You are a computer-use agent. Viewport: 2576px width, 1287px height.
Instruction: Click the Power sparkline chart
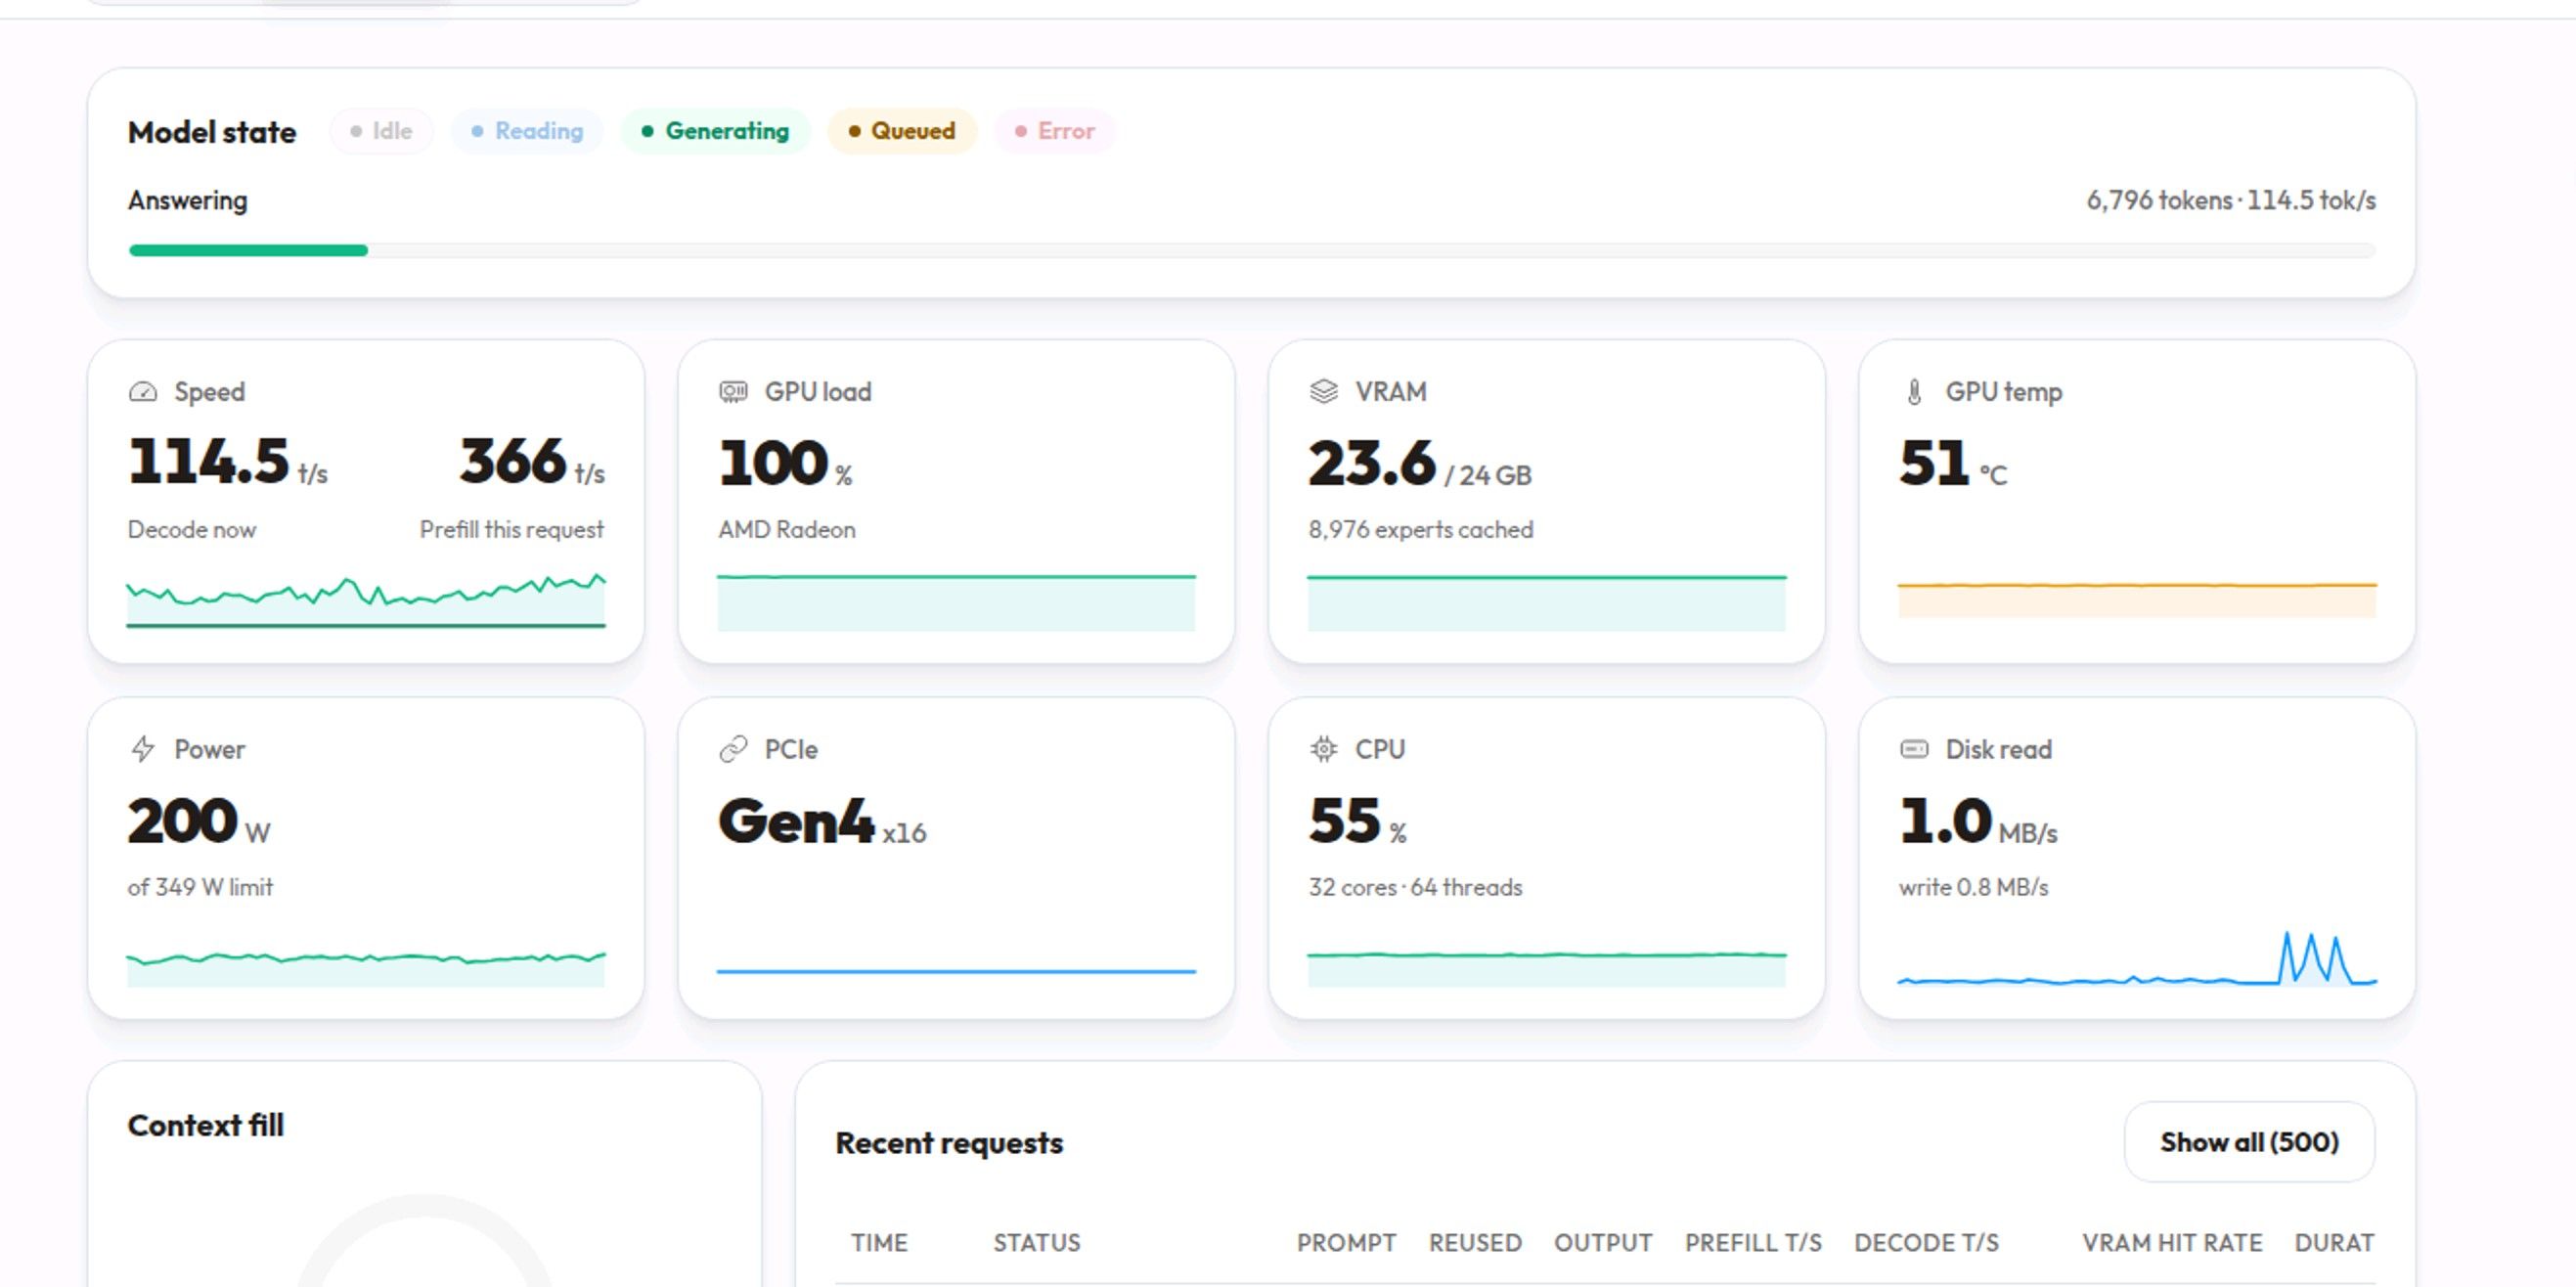[366, 968]
